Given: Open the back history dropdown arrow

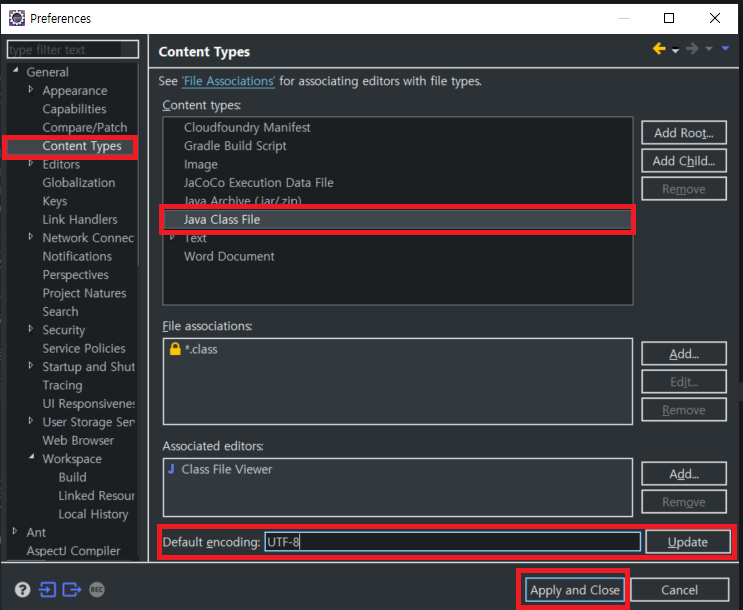Looking at the screenshot, I should tap(675, 50).
